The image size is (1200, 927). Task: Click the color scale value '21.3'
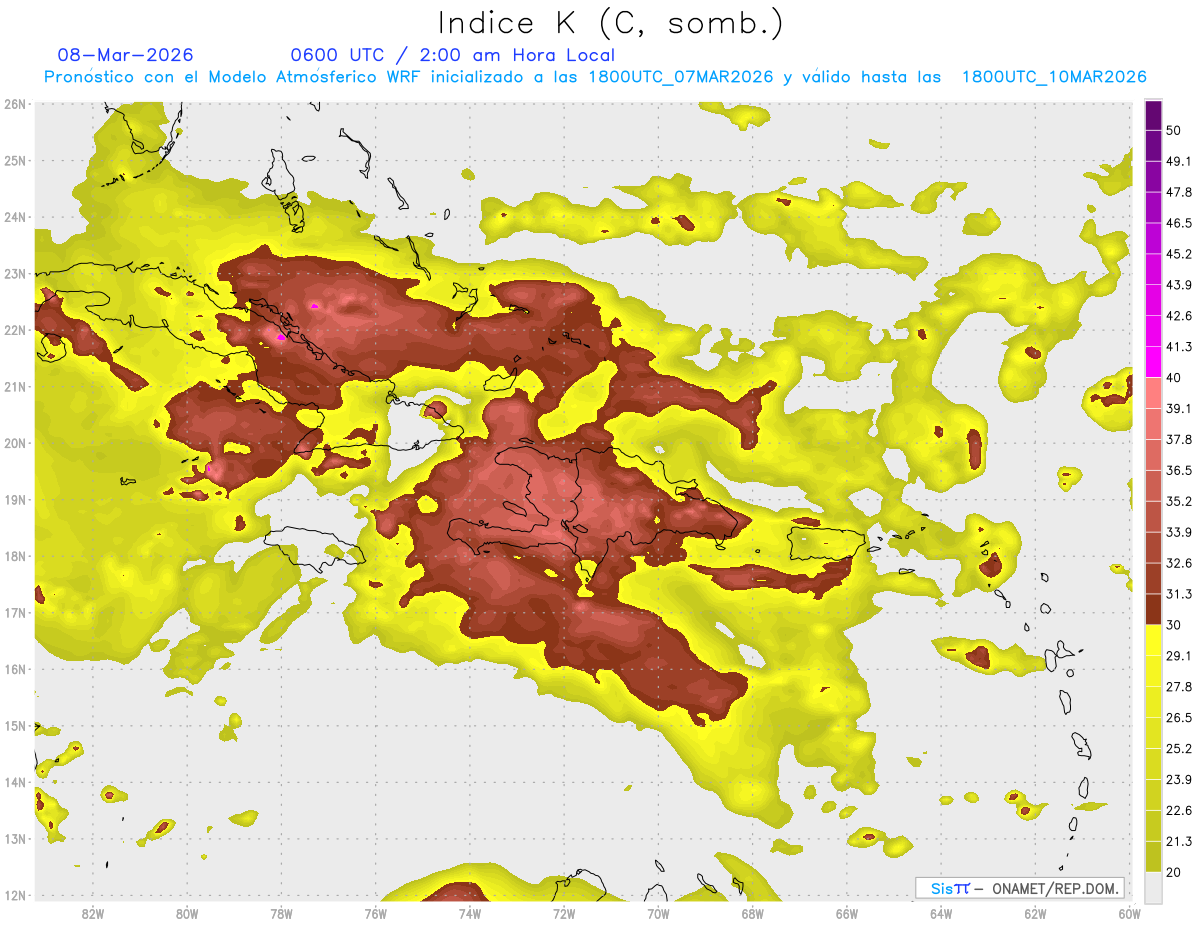click(x=1179, y=841)
